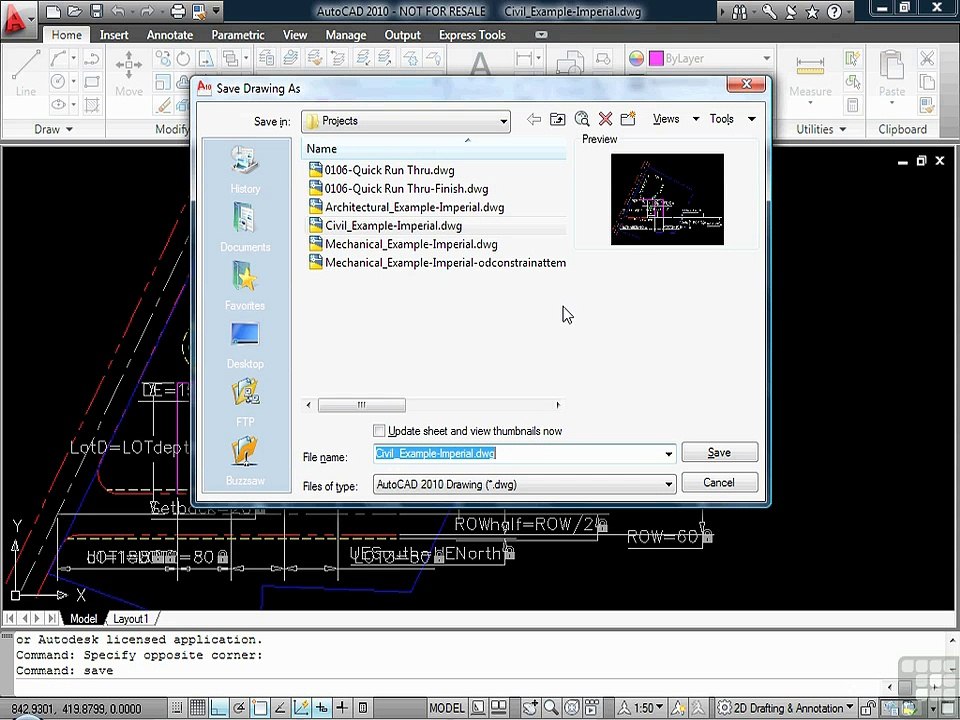The width and height of the screenshot is (960, 720).
Task: Go up one level folder icon
Action: tap(557, 119)
